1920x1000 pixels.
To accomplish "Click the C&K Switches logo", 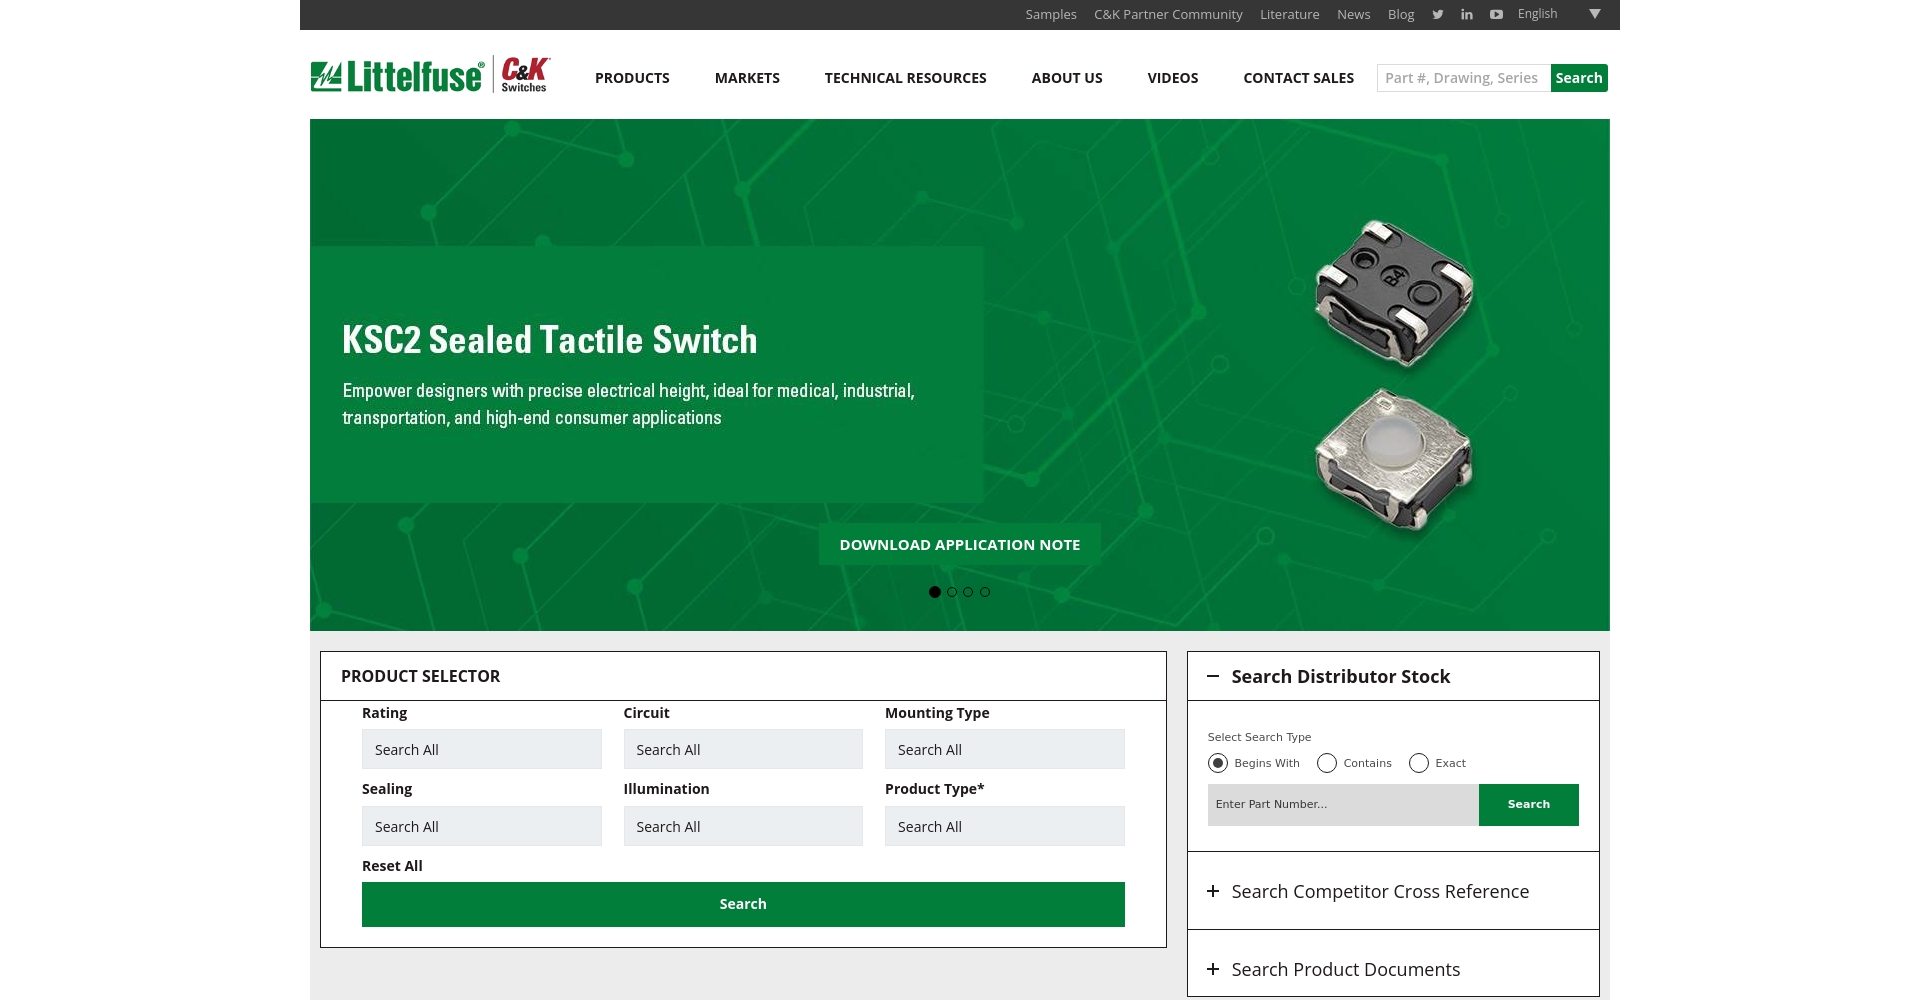I will [524, 74].
